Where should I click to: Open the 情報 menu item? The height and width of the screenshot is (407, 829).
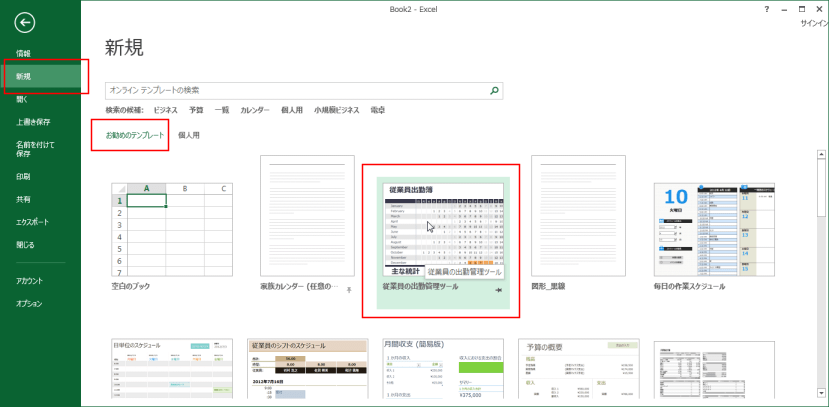click(23, 53)
